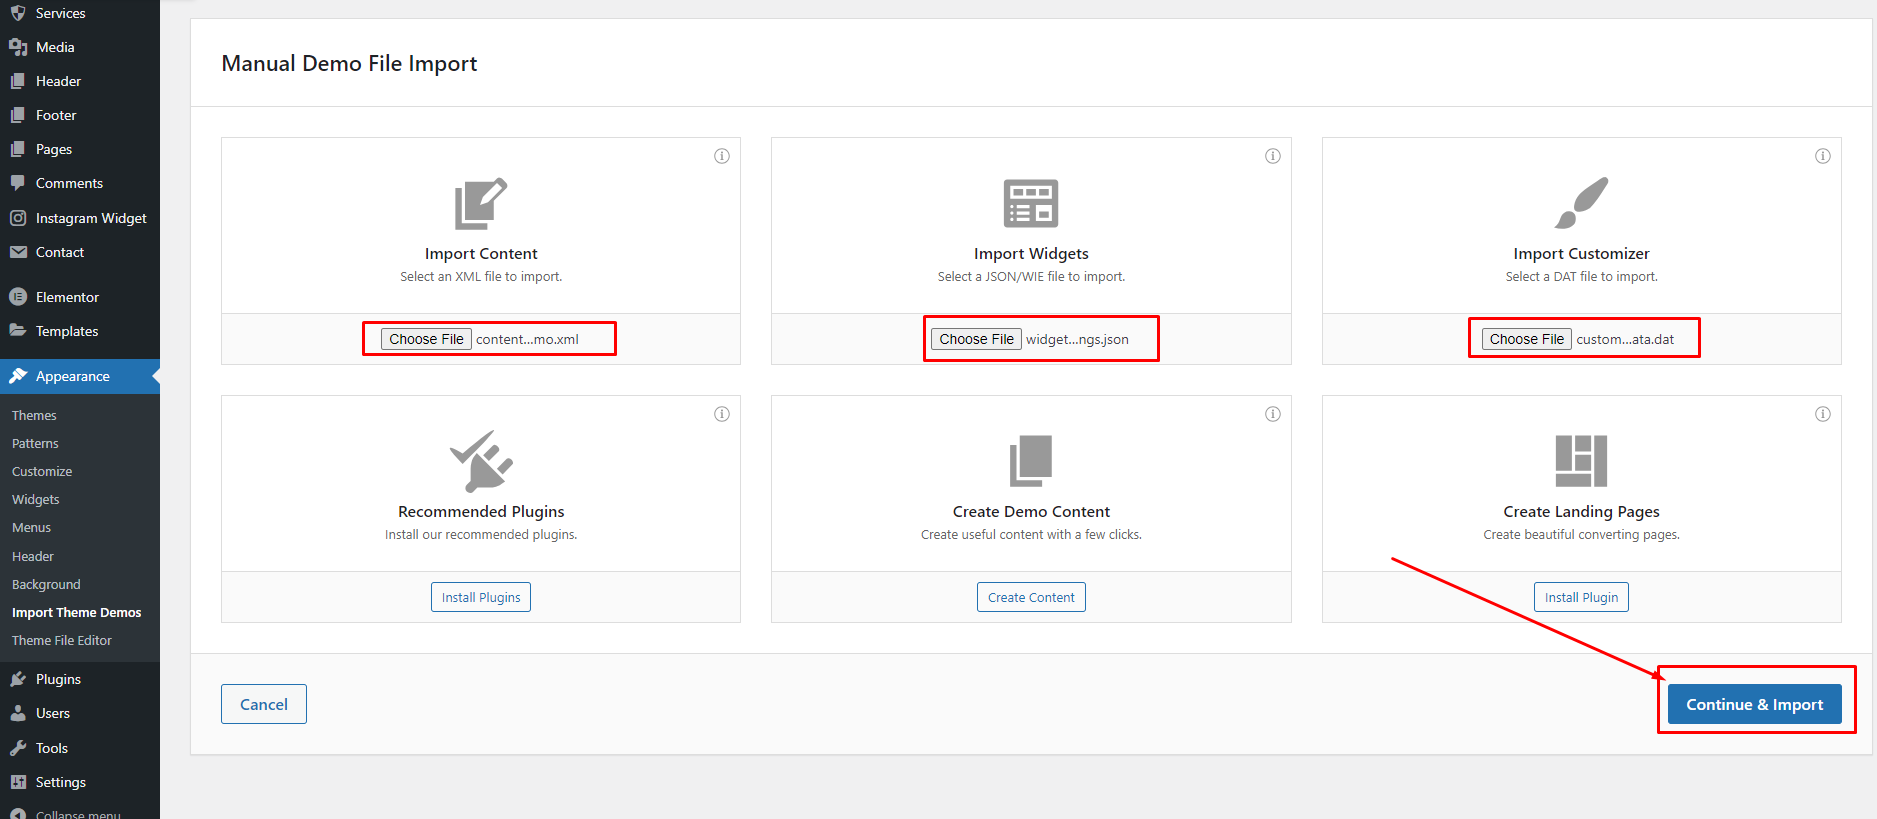Click the Appearance paintbrush icon
This screenshot has width=1877, height=819.
18,376
